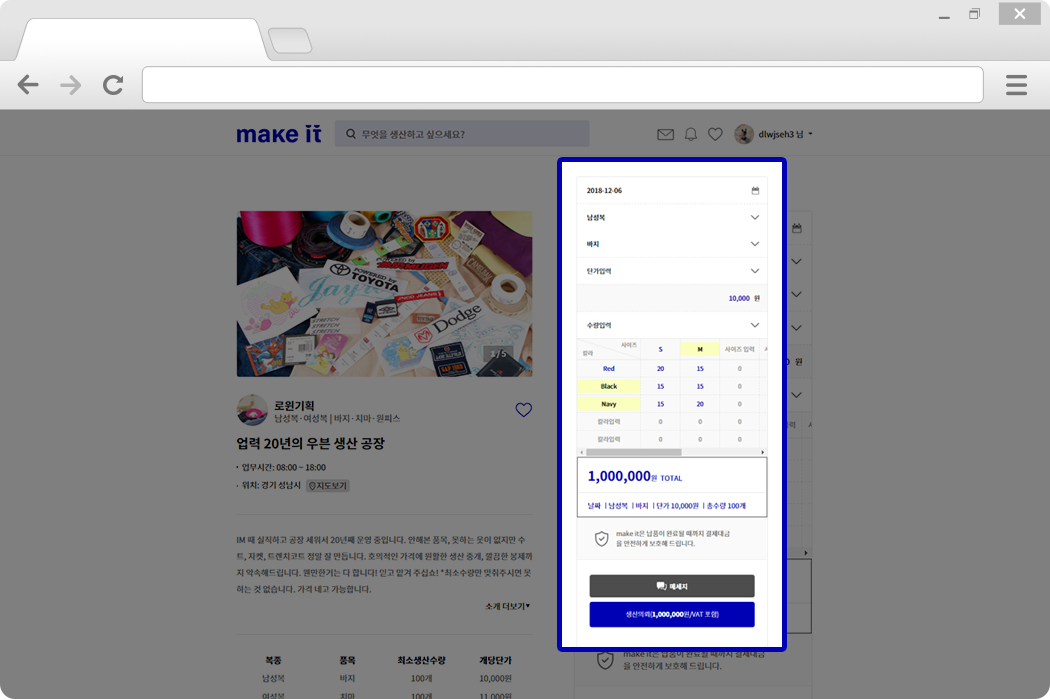Screen dimensions: 1050x699
Task: Open the calendar icon next to 2018-12-06
Action: click(x=755, y=191)
